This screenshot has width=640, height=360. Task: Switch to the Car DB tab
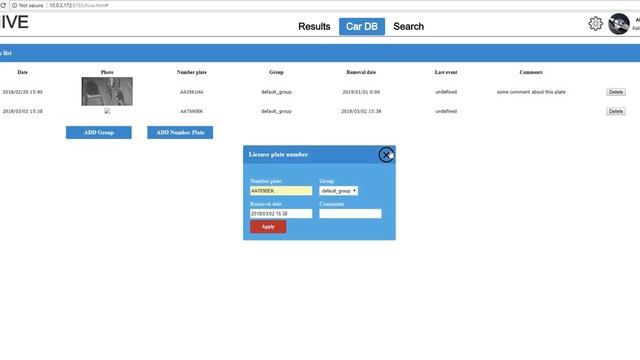[362, 27]
